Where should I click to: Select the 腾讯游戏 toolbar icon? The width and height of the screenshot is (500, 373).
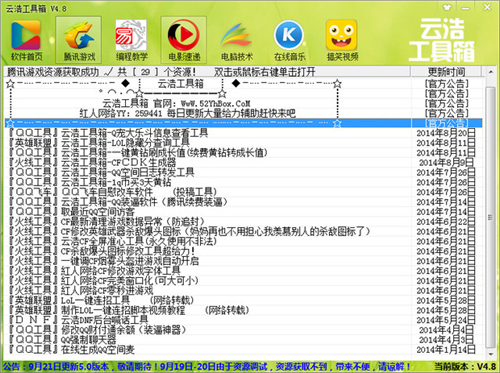point(79,40)
